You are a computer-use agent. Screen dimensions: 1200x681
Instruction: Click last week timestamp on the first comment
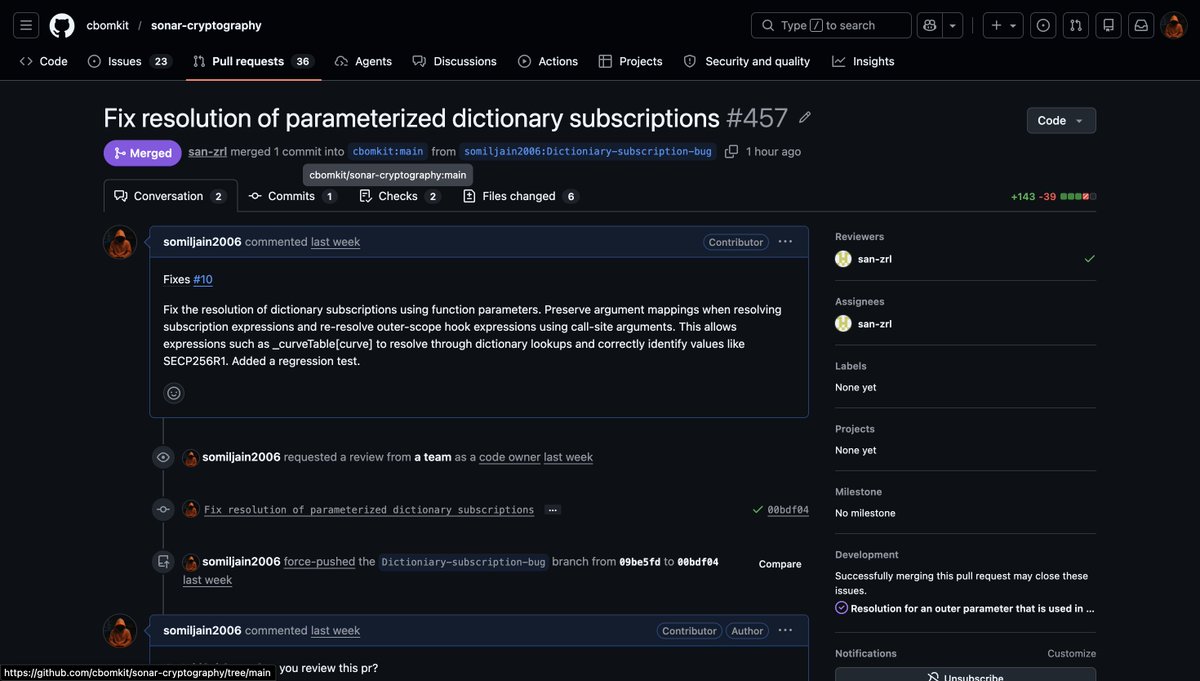pos(335,242)
